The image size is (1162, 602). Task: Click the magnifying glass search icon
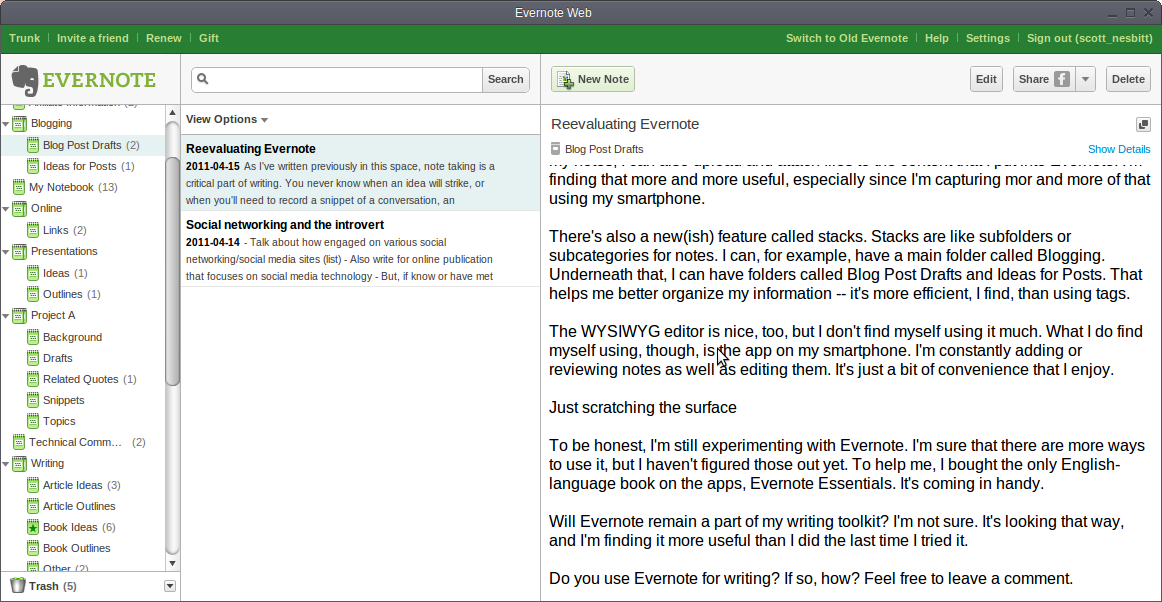(203, 80)
